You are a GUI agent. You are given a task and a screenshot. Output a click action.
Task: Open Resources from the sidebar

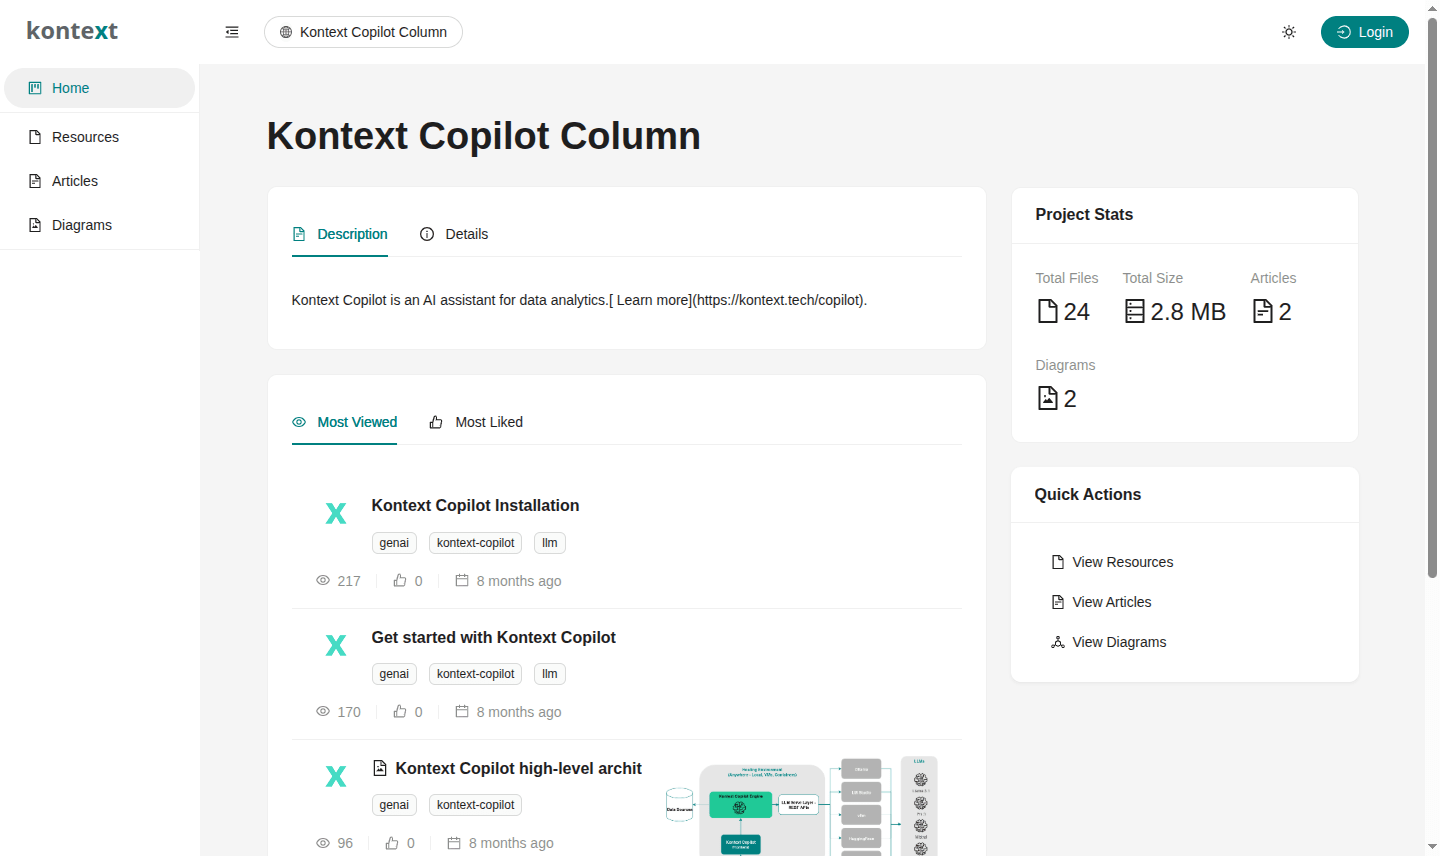(x=99, y=137)
